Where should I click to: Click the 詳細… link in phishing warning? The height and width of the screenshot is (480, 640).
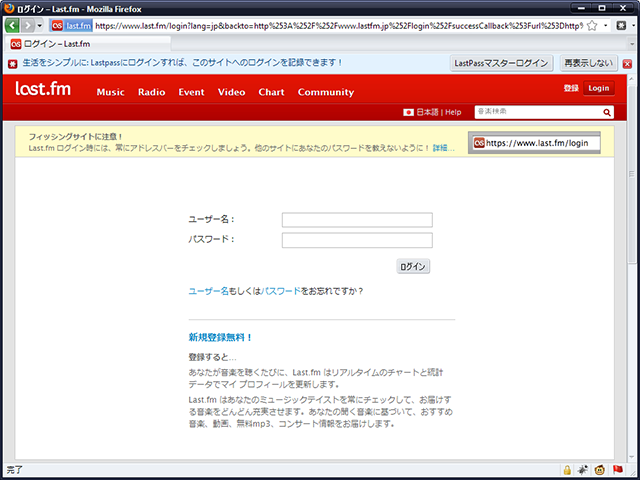[443, 148]
